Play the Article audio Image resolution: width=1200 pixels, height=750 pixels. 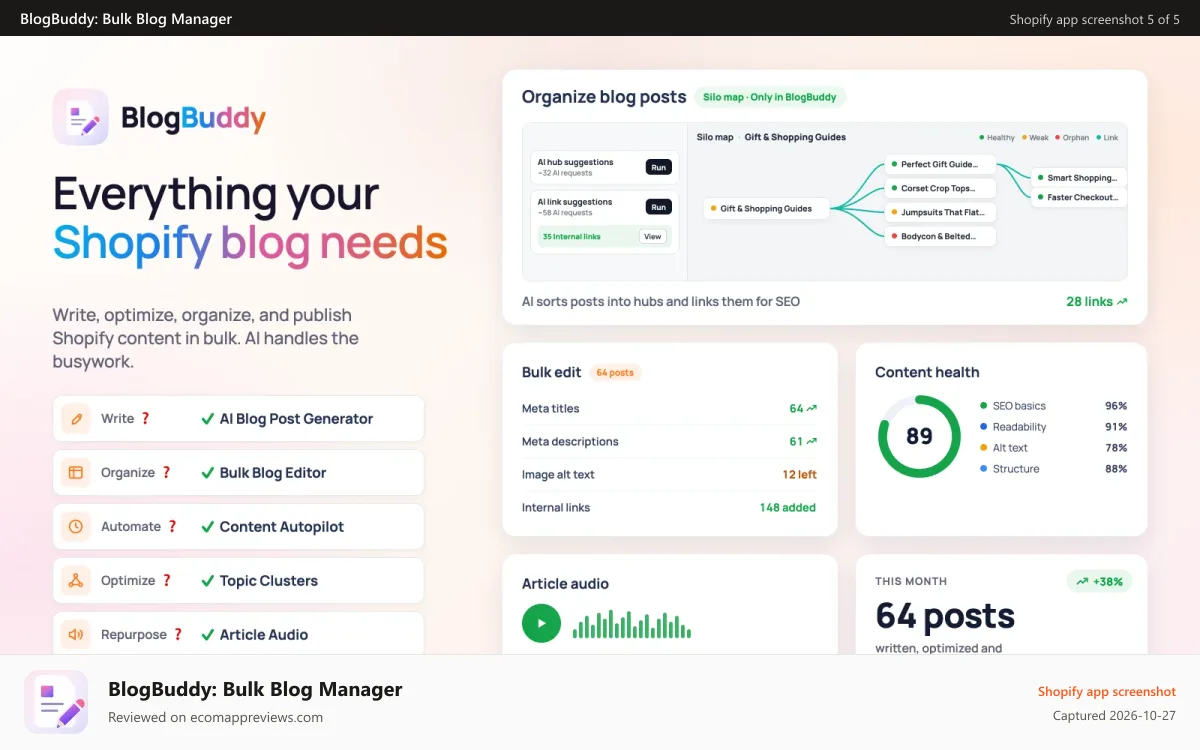click(541, 623)
